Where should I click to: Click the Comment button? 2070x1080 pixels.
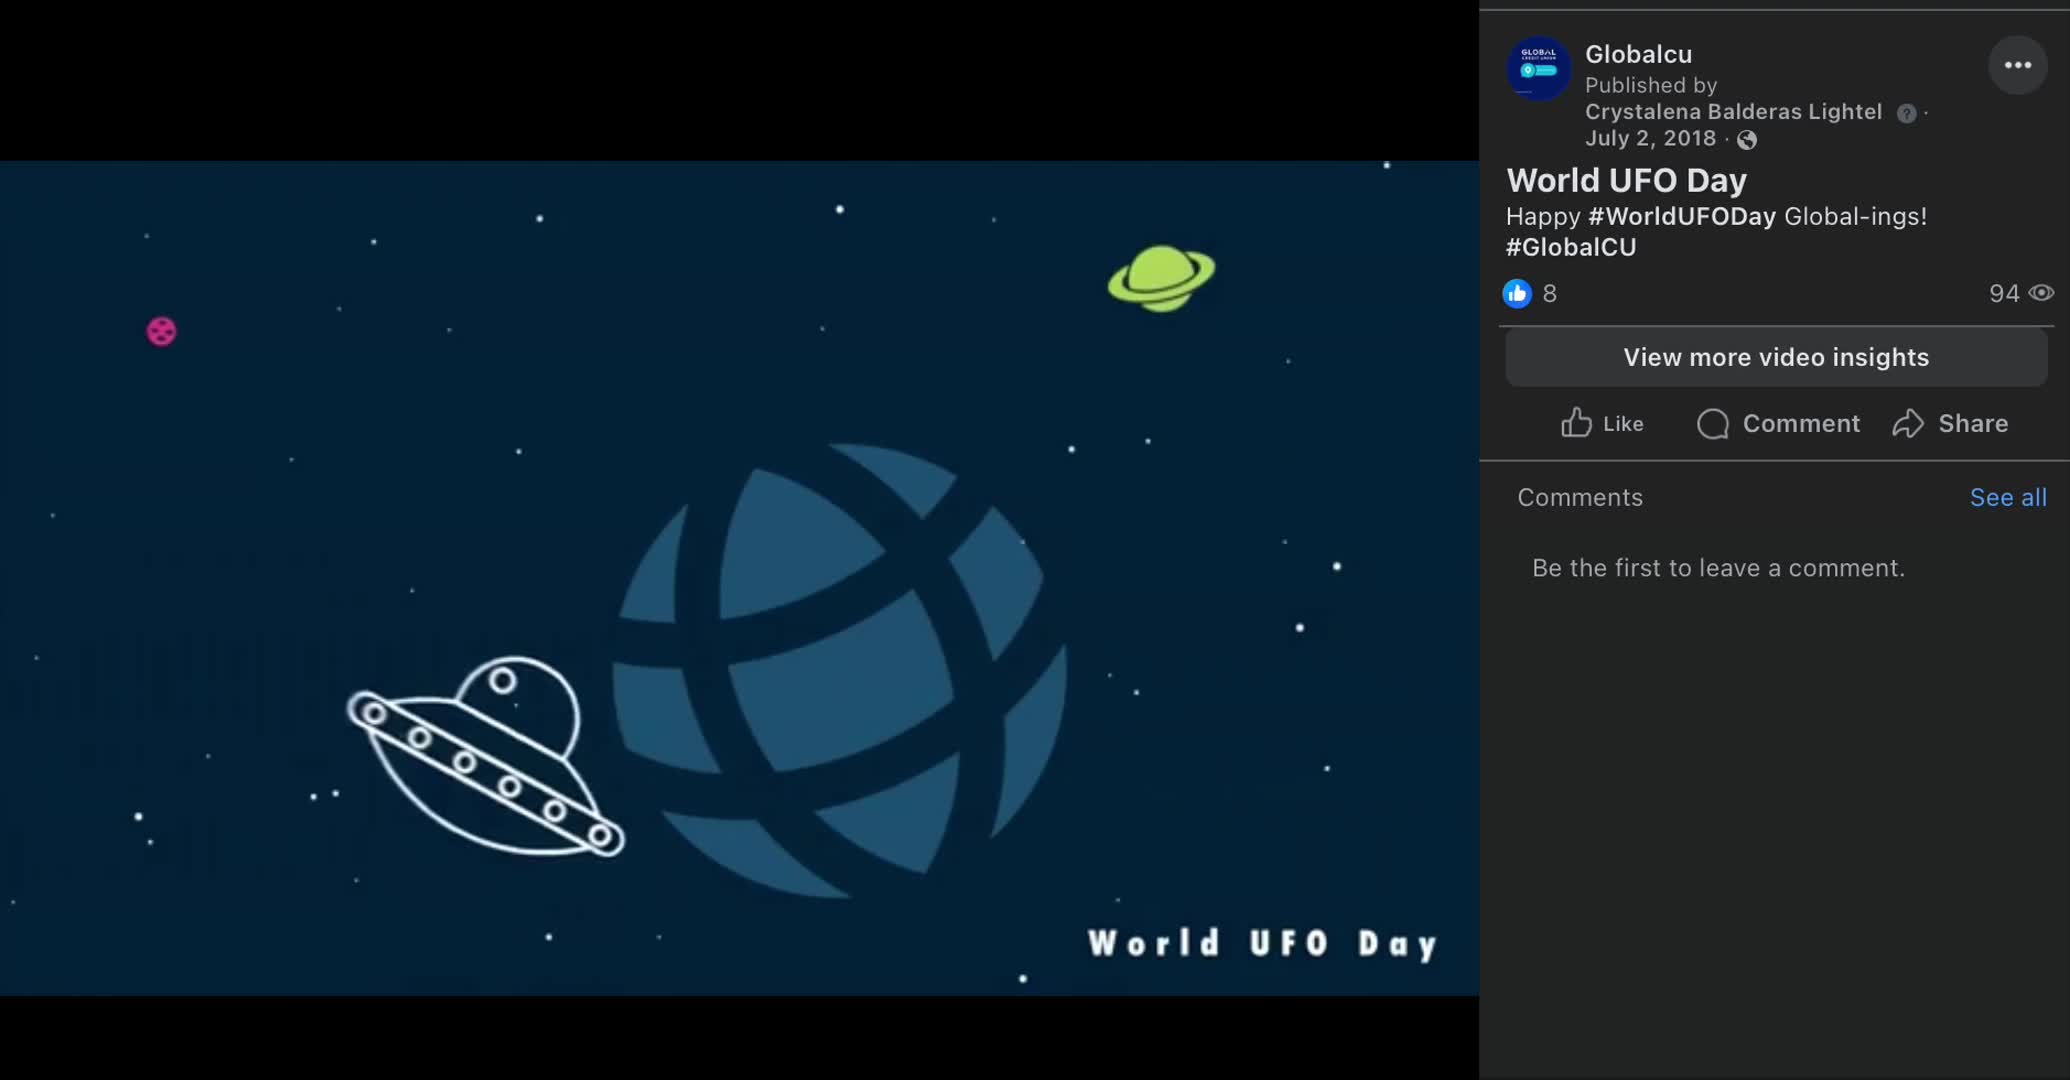(1779, 423)
